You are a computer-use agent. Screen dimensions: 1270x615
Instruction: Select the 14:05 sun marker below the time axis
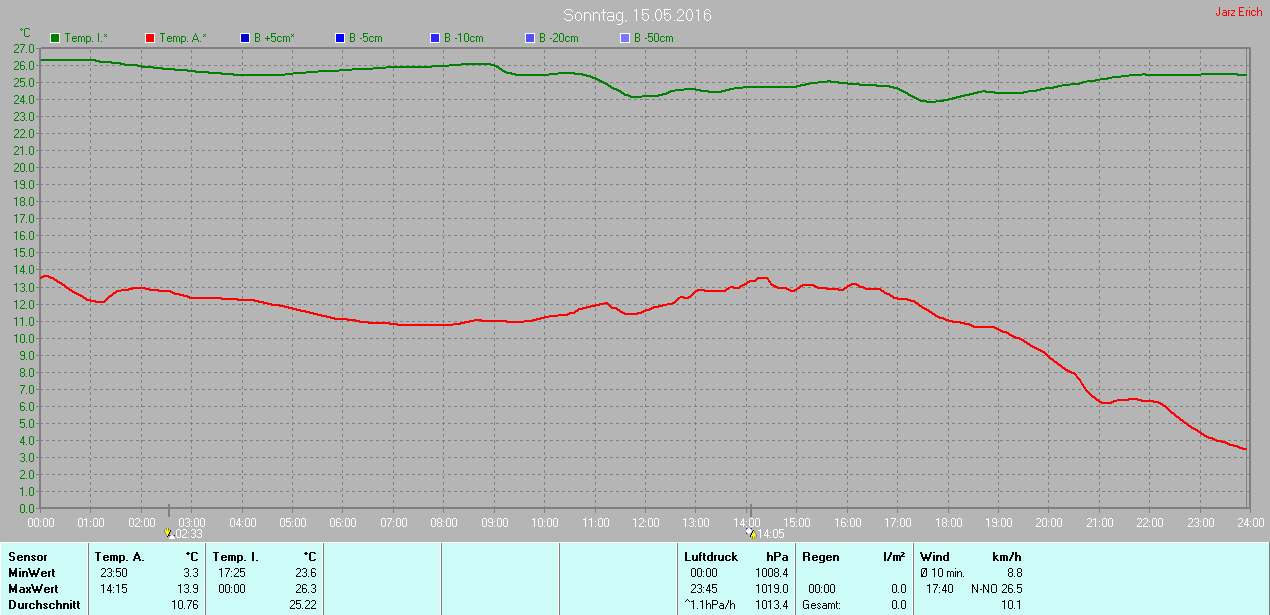click(x=750, y=534)
